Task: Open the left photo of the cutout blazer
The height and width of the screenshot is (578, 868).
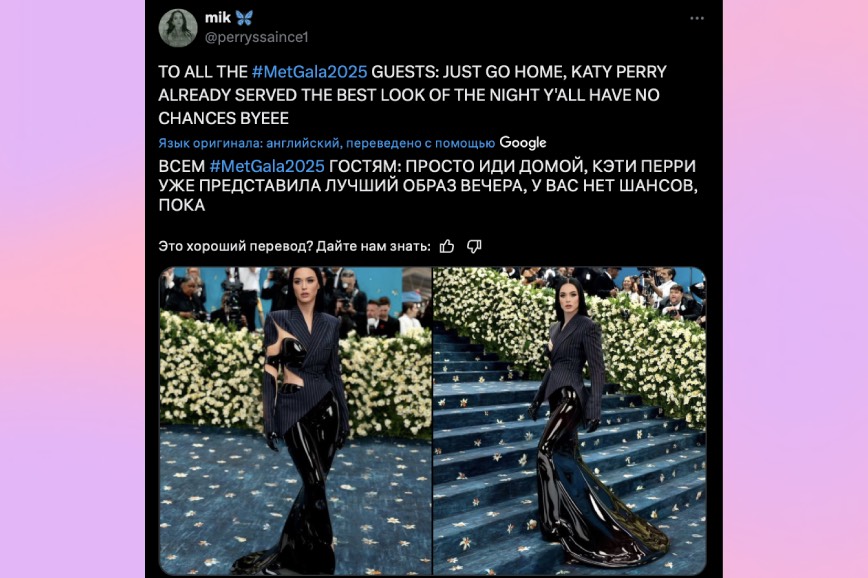Action: tap(296, 421)
